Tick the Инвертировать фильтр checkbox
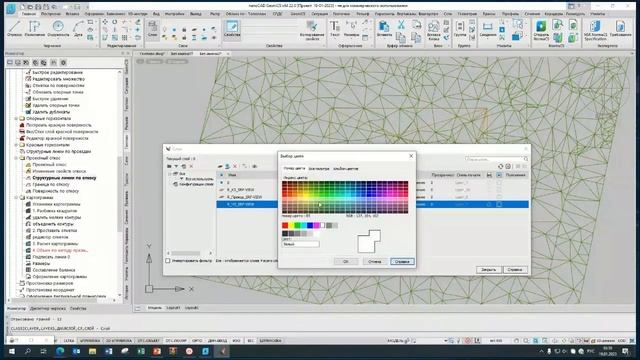Viewport: 640px width, 360px height. [168, 260]
